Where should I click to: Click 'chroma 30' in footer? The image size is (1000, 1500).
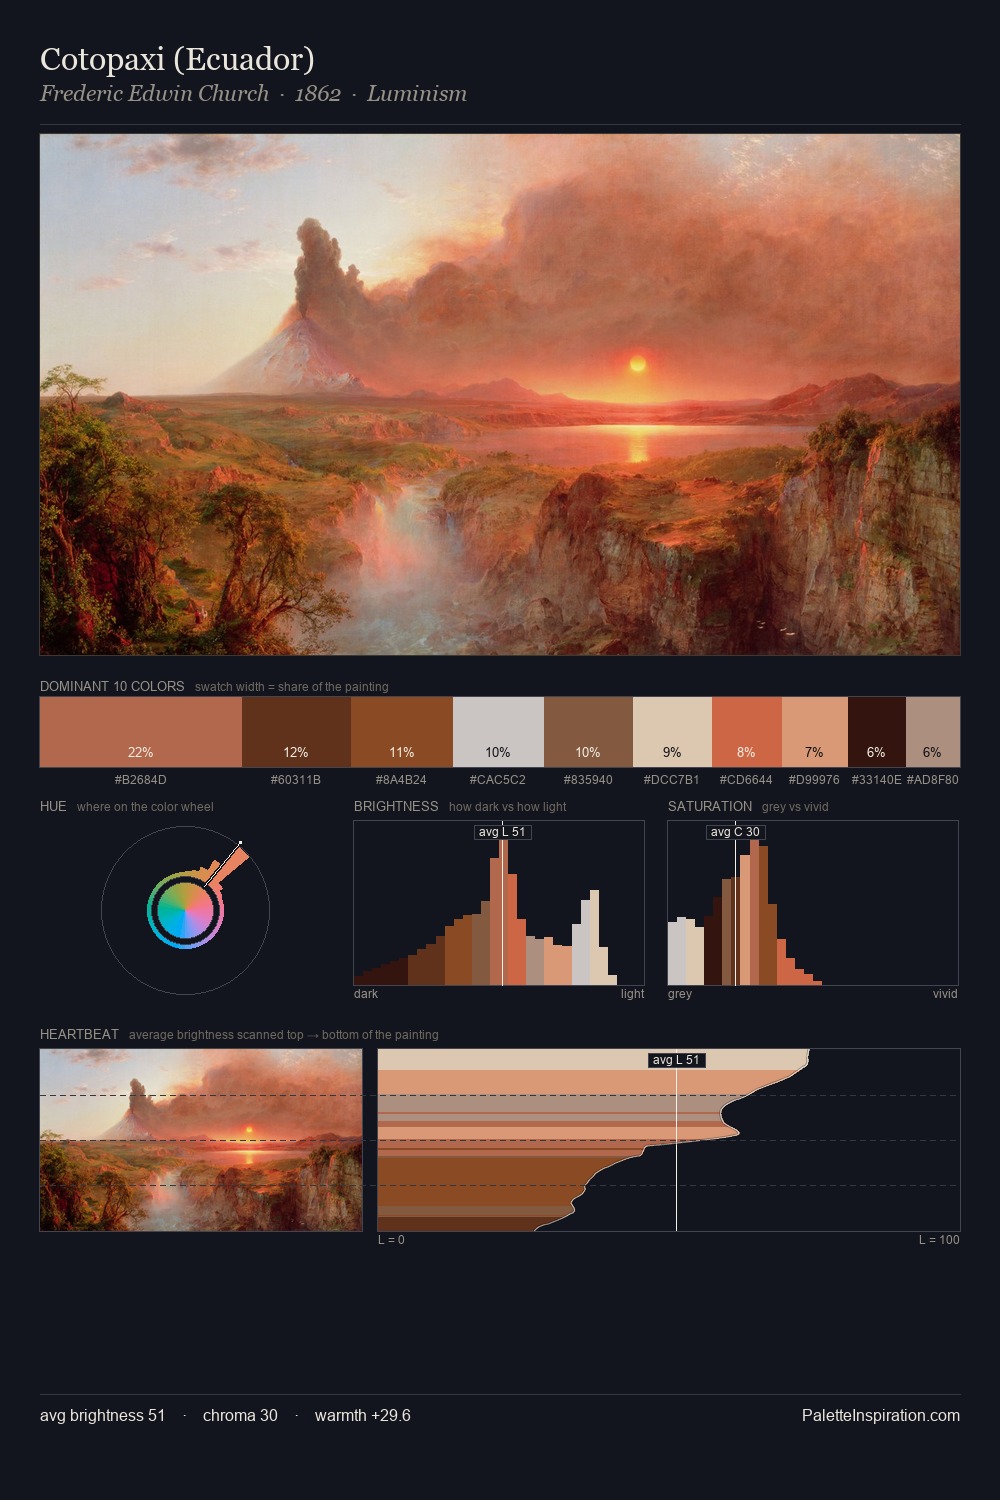tap(240, 1416)
